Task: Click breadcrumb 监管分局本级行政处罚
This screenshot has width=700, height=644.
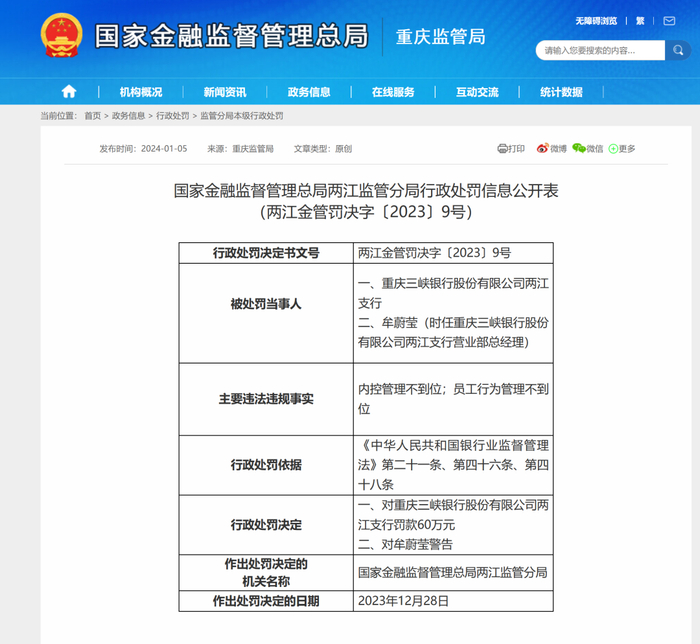Action: coord(242,116)
